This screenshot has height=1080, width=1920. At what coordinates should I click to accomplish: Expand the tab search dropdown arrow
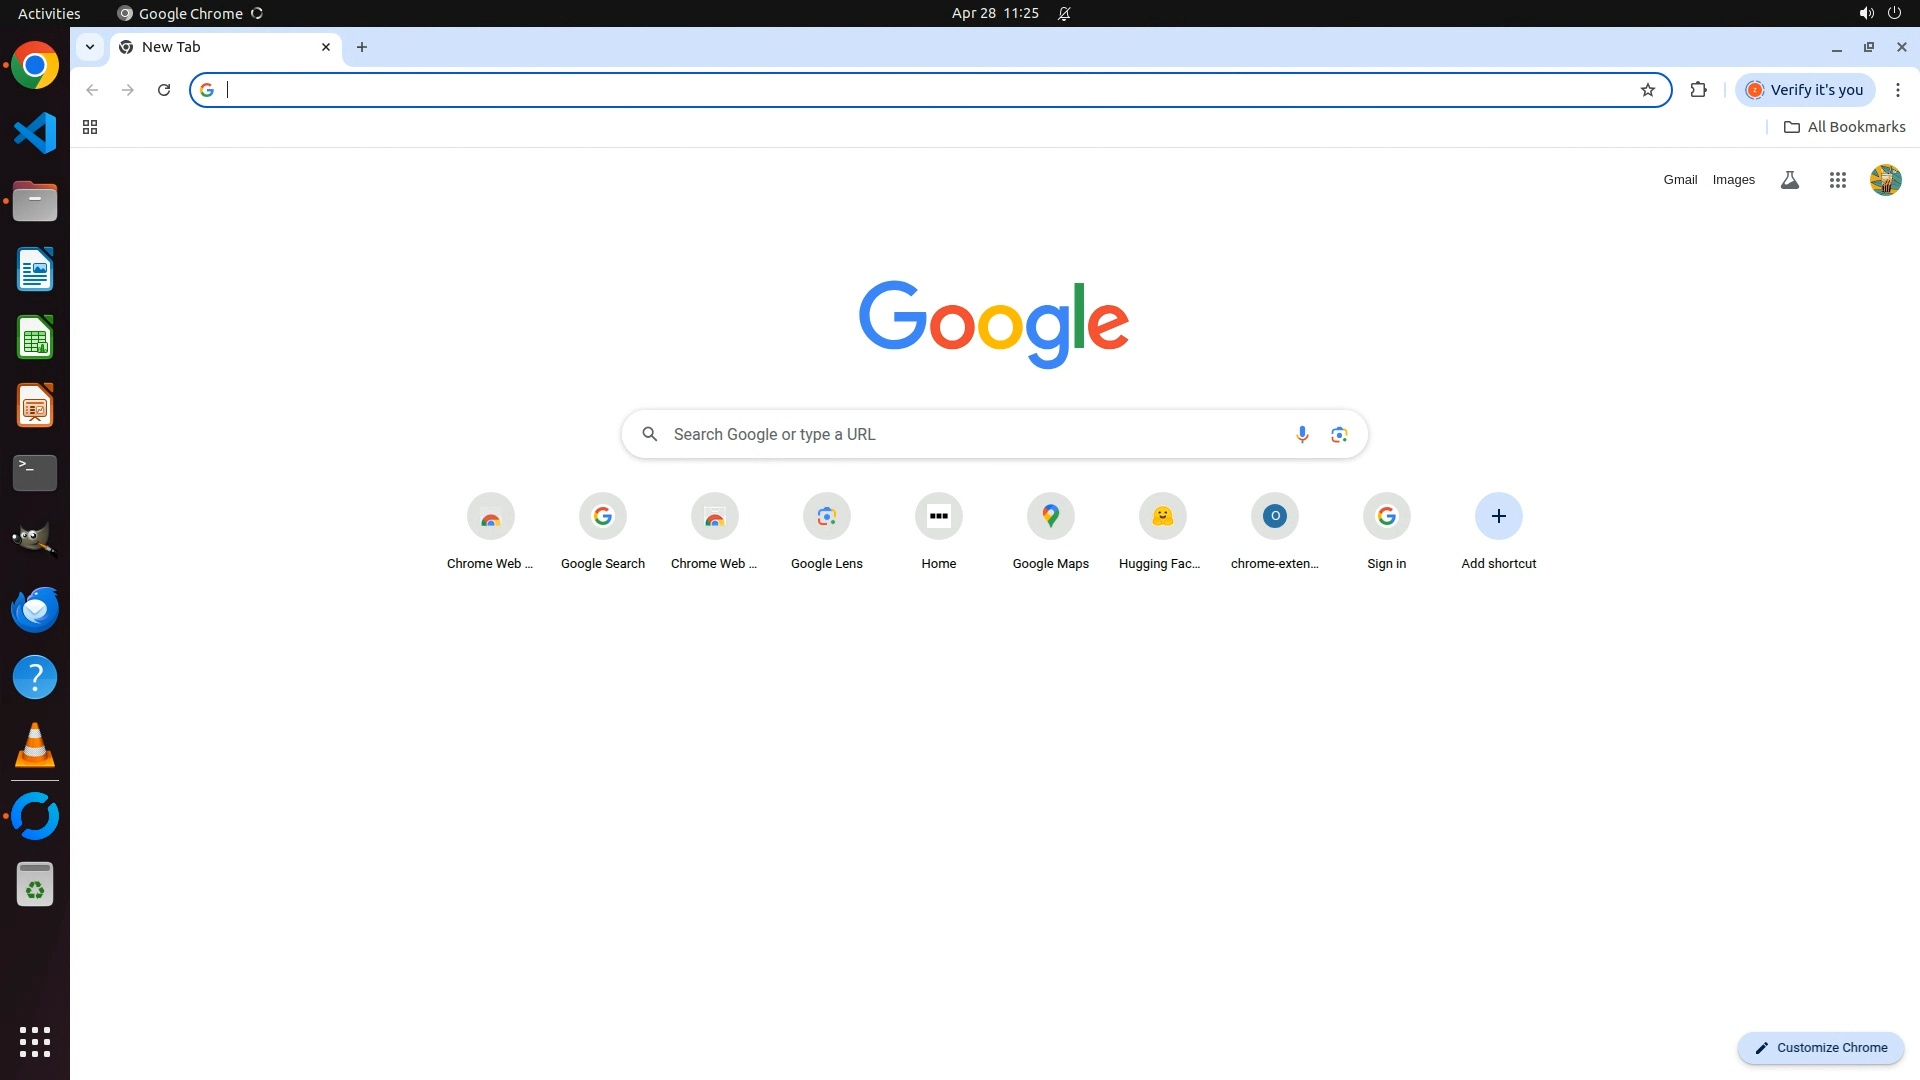(90, 47)
